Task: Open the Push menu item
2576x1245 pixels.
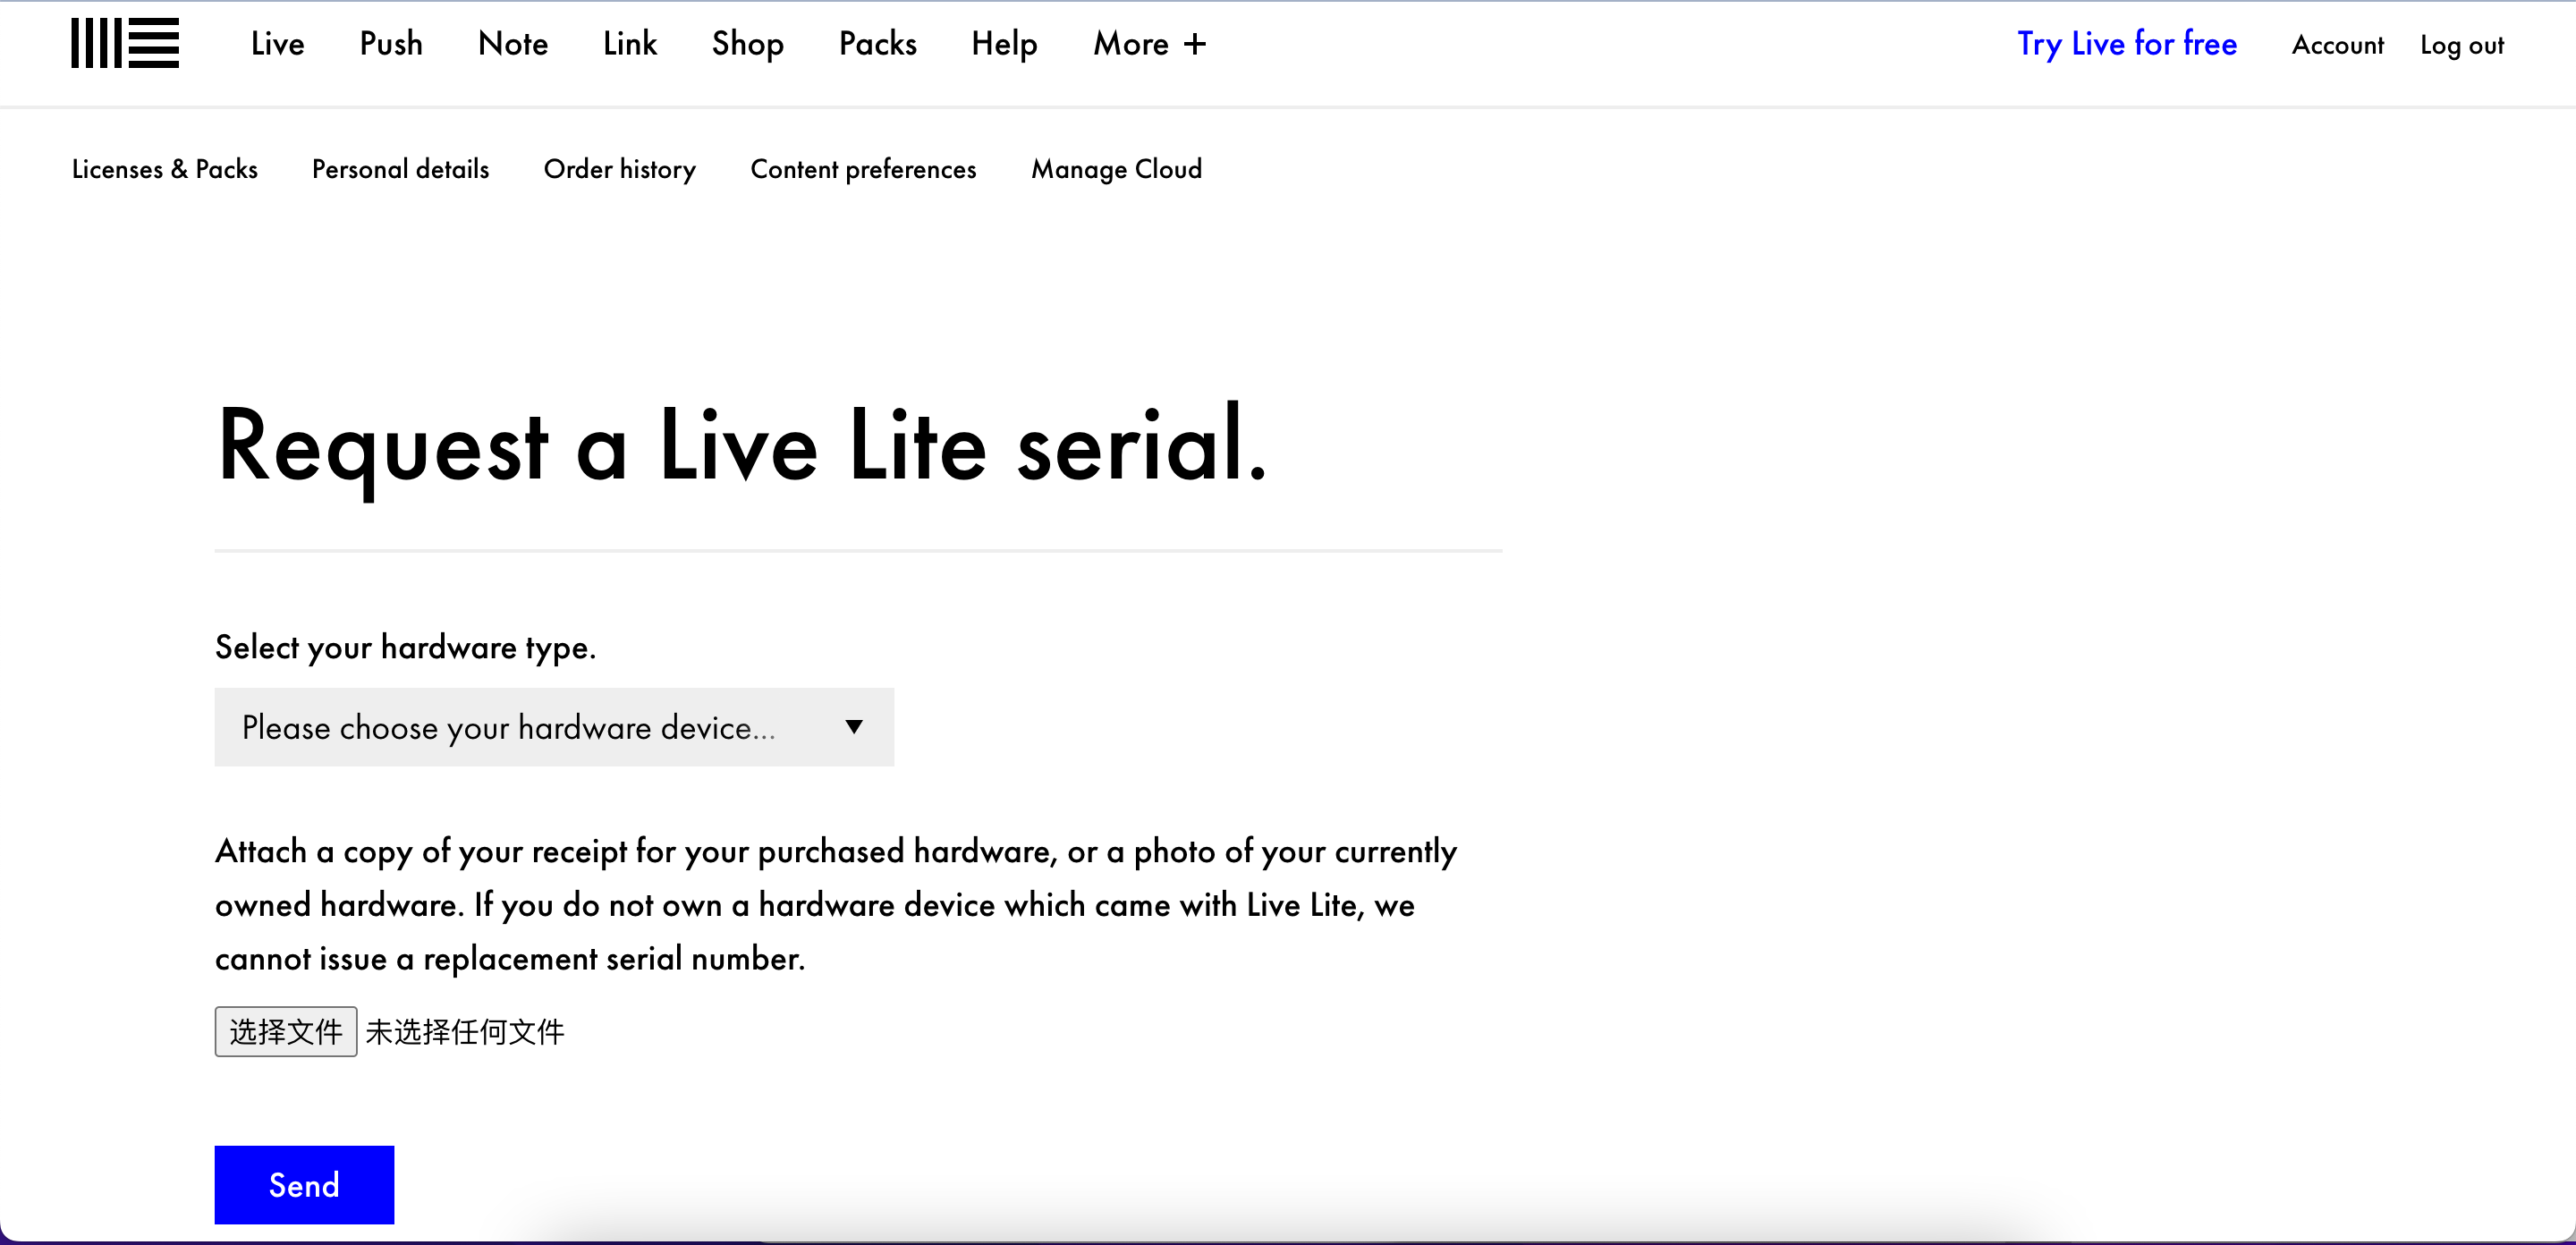Action: tap(391, 44)
